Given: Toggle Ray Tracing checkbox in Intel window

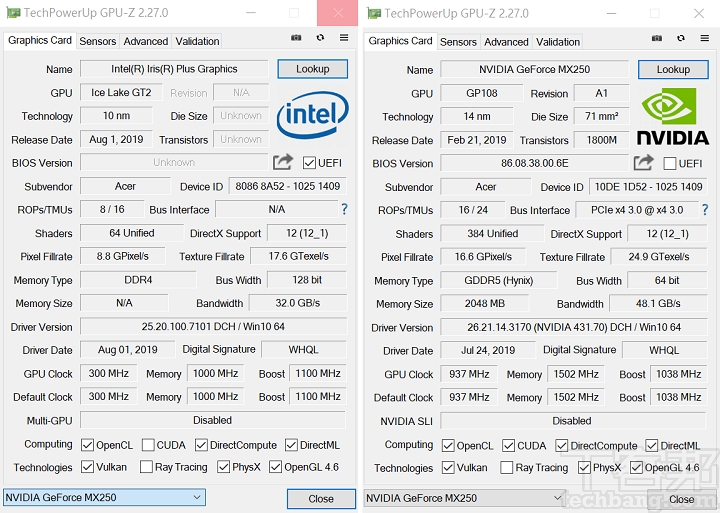Looking at the screenshot, I should (x=146, y=467).
